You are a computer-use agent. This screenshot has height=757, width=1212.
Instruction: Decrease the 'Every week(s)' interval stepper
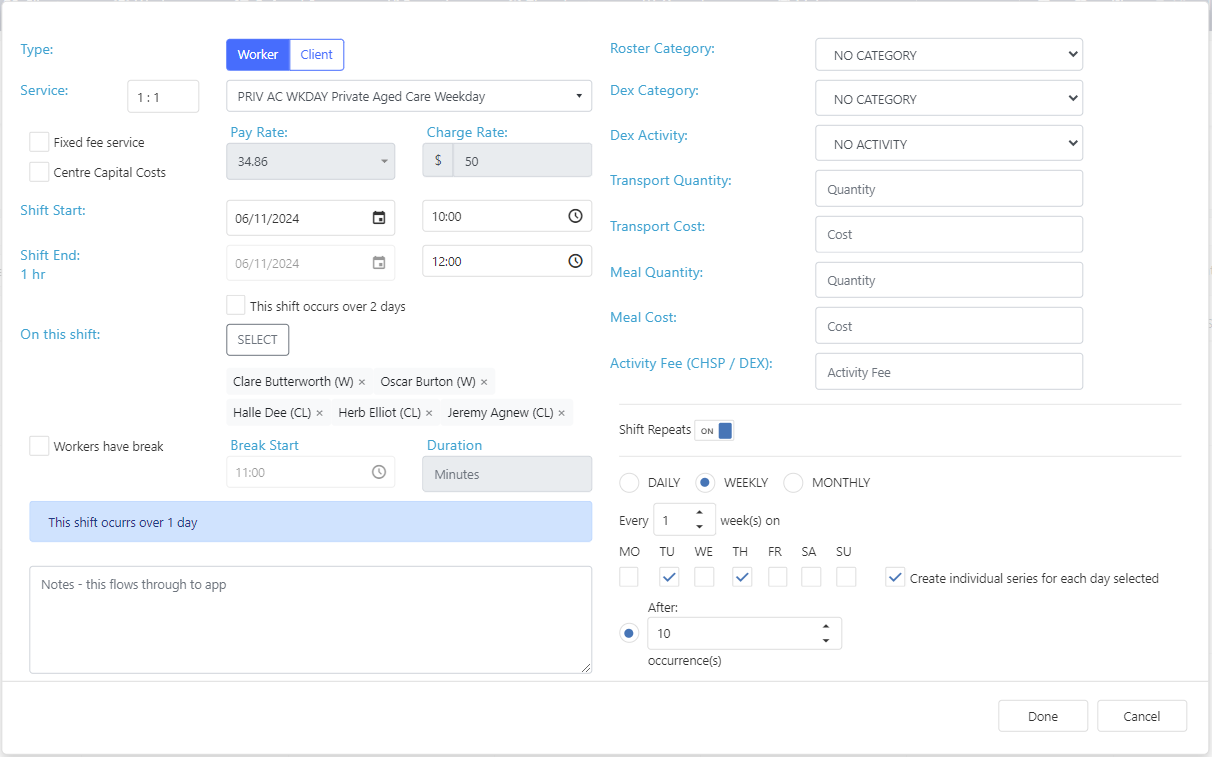(699, 526)
